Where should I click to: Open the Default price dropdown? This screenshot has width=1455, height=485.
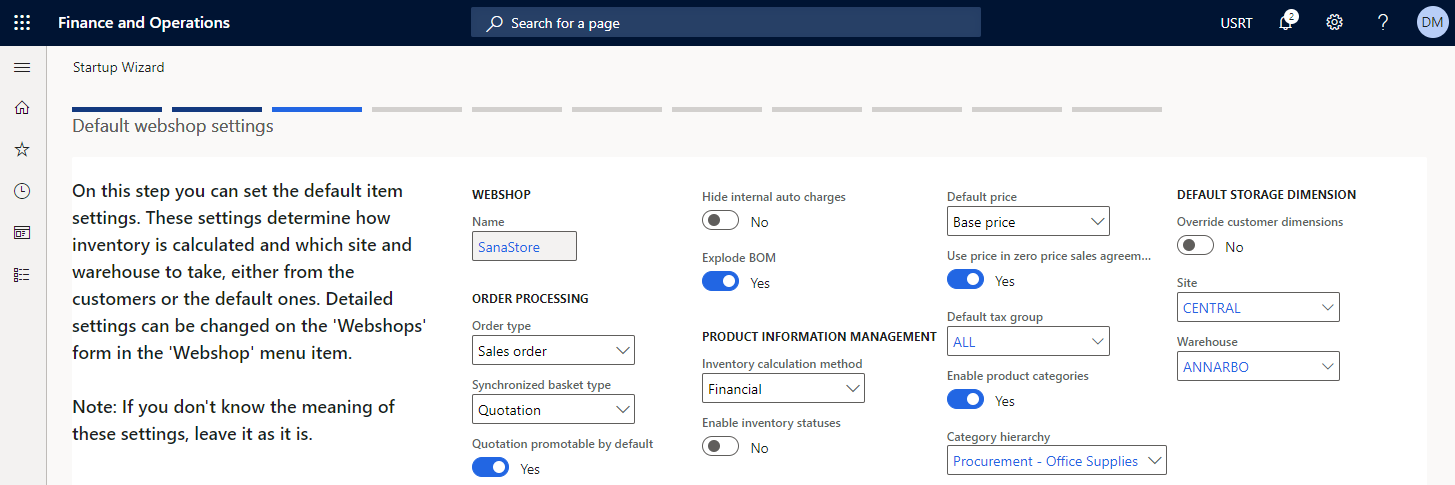[x=1028, y=221]
